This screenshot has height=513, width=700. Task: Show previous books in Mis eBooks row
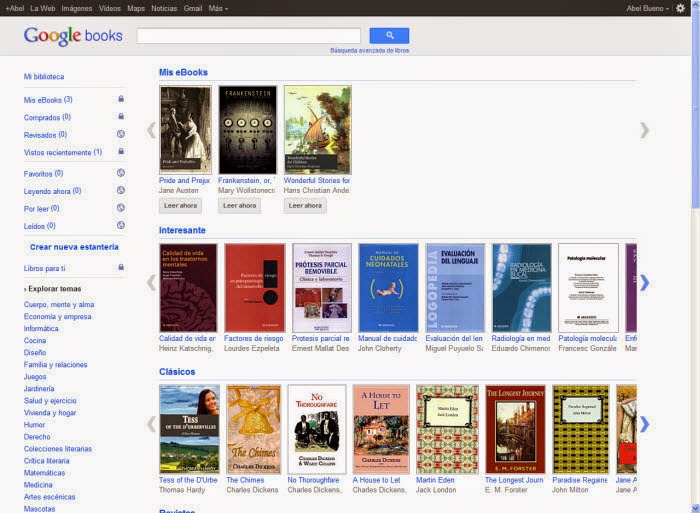pos(151,130)
